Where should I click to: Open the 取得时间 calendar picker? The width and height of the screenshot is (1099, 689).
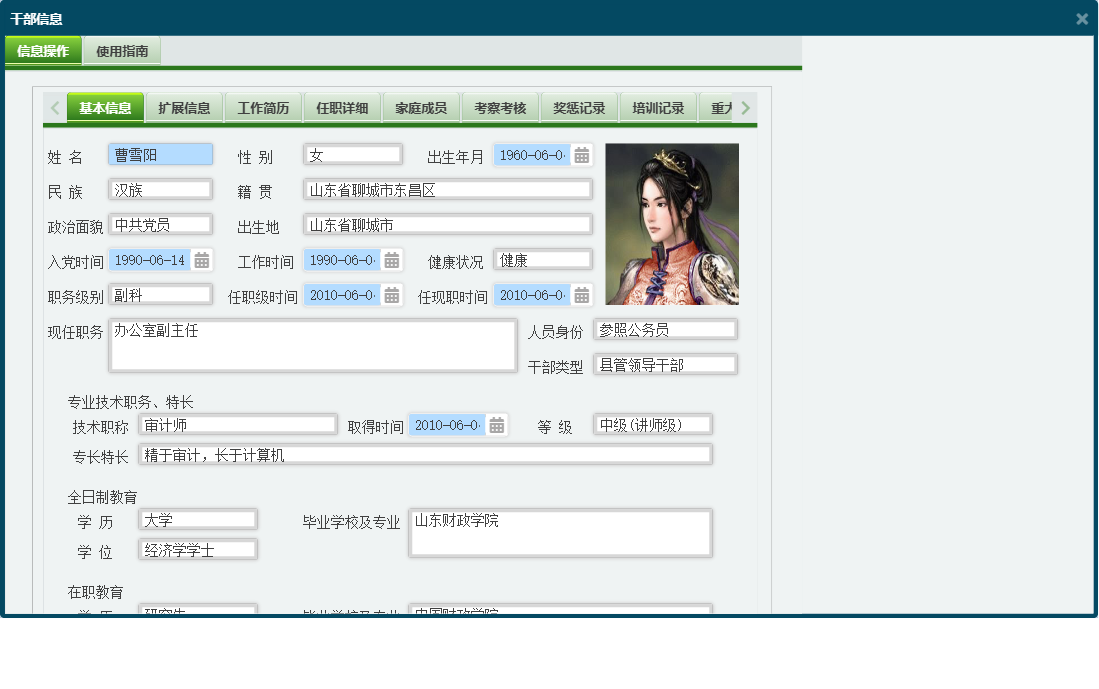497,424
